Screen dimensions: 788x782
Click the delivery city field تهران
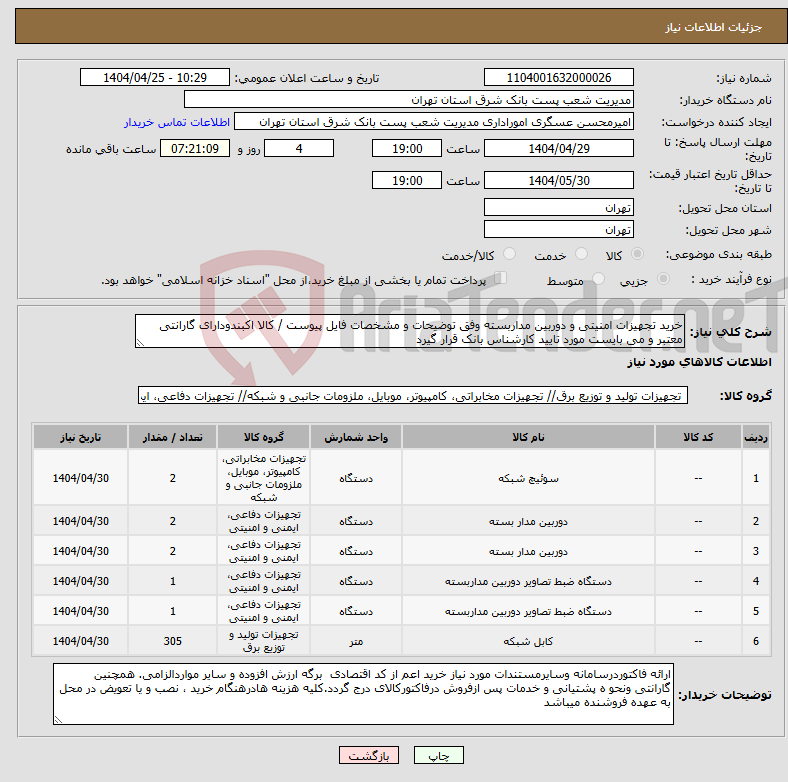point(558,229)
